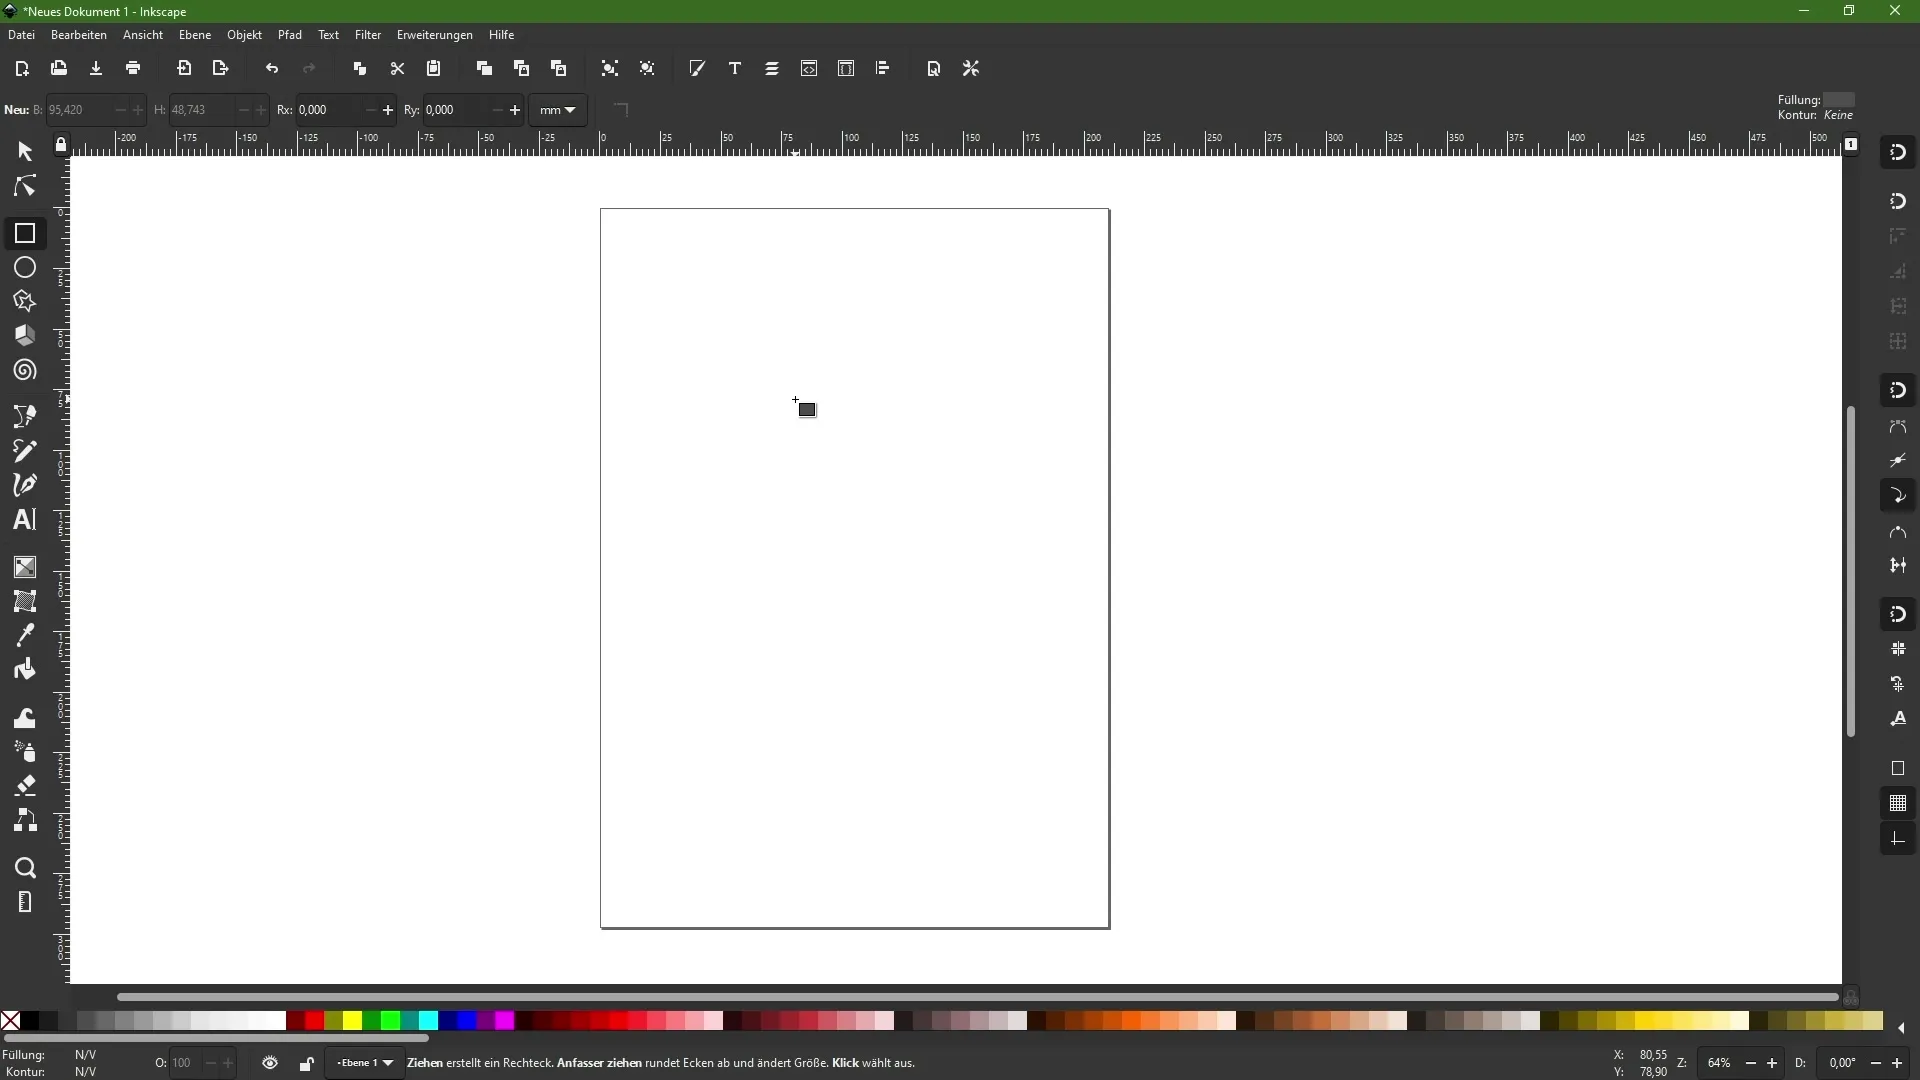Toggle snapping to guides
1920x1080 pixels.
click(x=1898, y=839)
